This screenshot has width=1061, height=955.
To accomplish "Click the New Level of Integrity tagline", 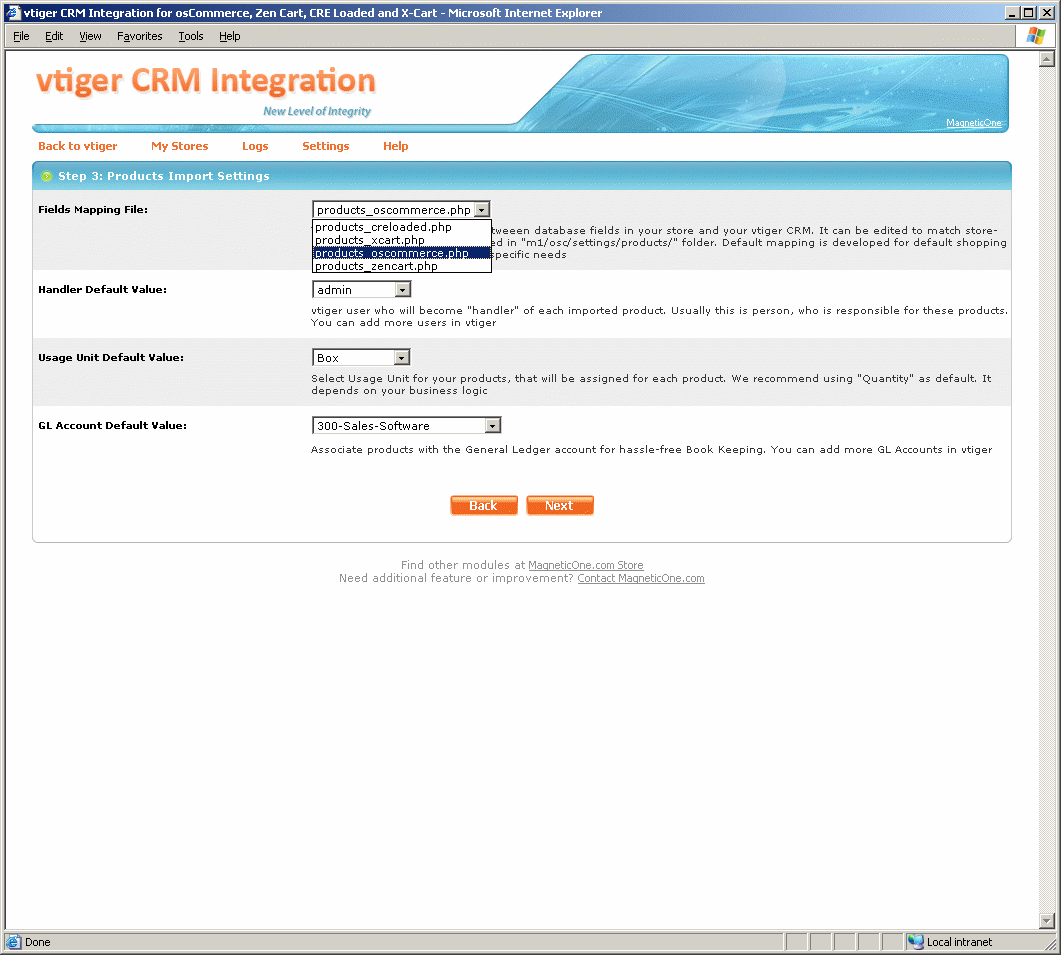I will pyautogui.click(x=317, y=111).
